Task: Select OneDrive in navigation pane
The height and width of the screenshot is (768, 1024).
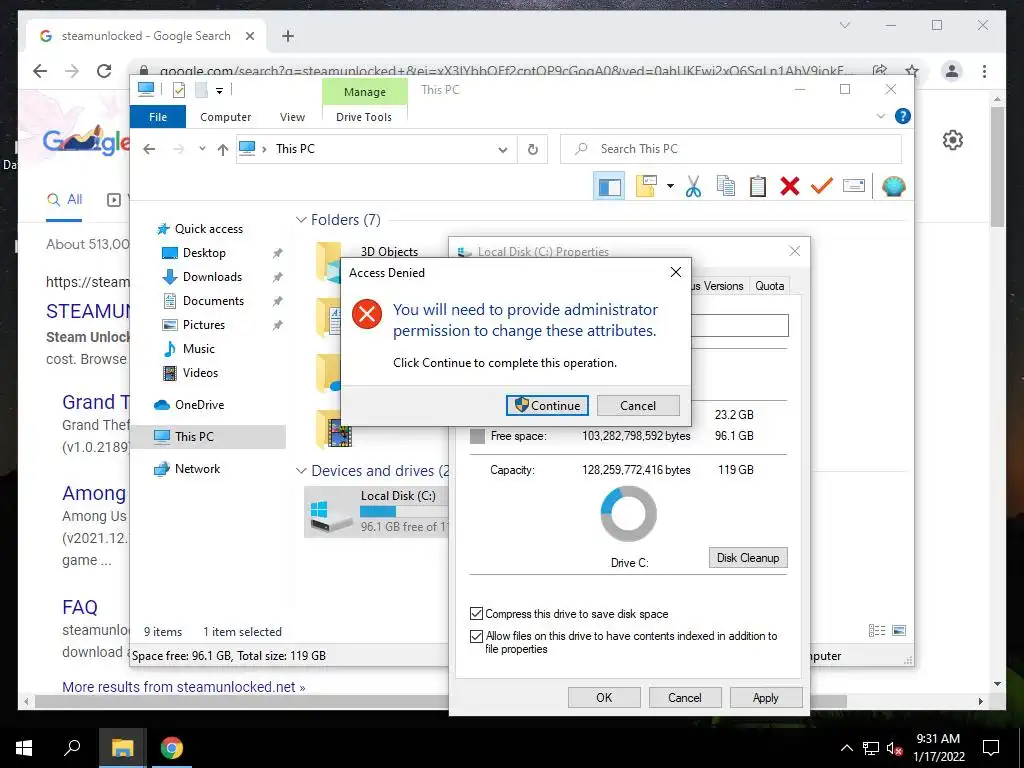Action: tap(199, 405)
